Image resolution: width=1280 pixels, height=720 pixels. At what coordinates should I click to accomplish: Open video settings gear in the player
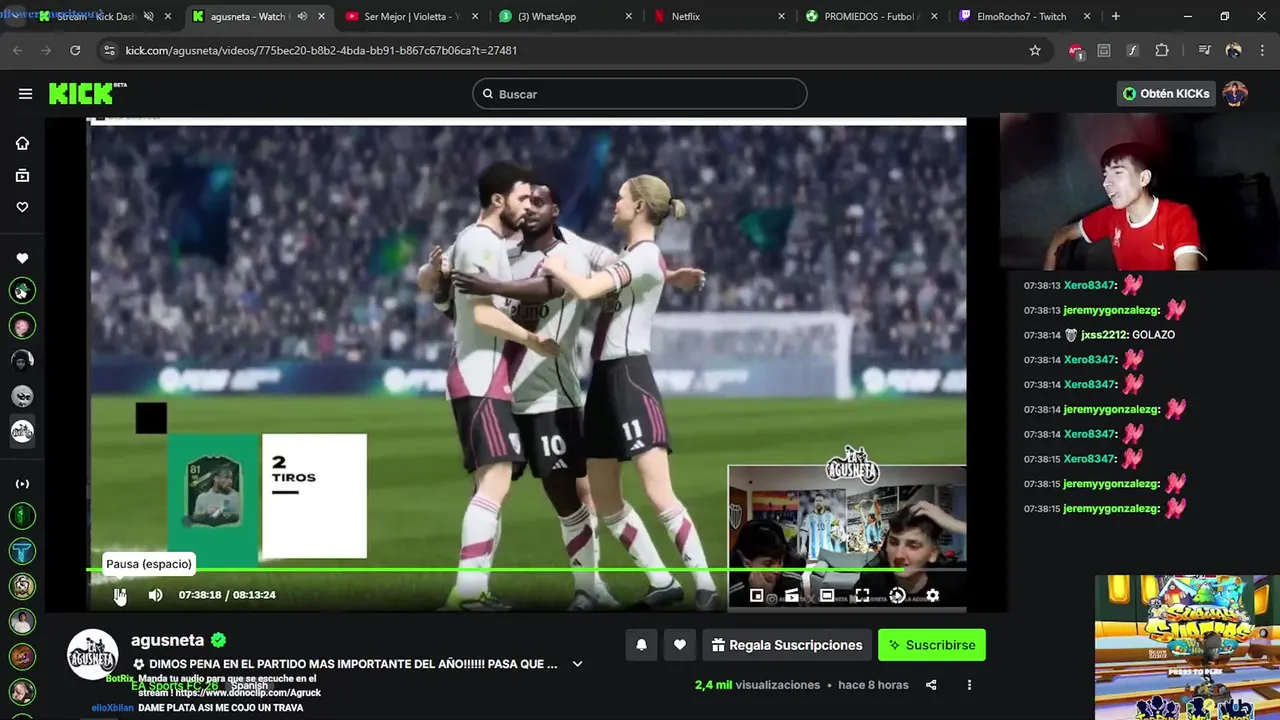pos(932,595)
